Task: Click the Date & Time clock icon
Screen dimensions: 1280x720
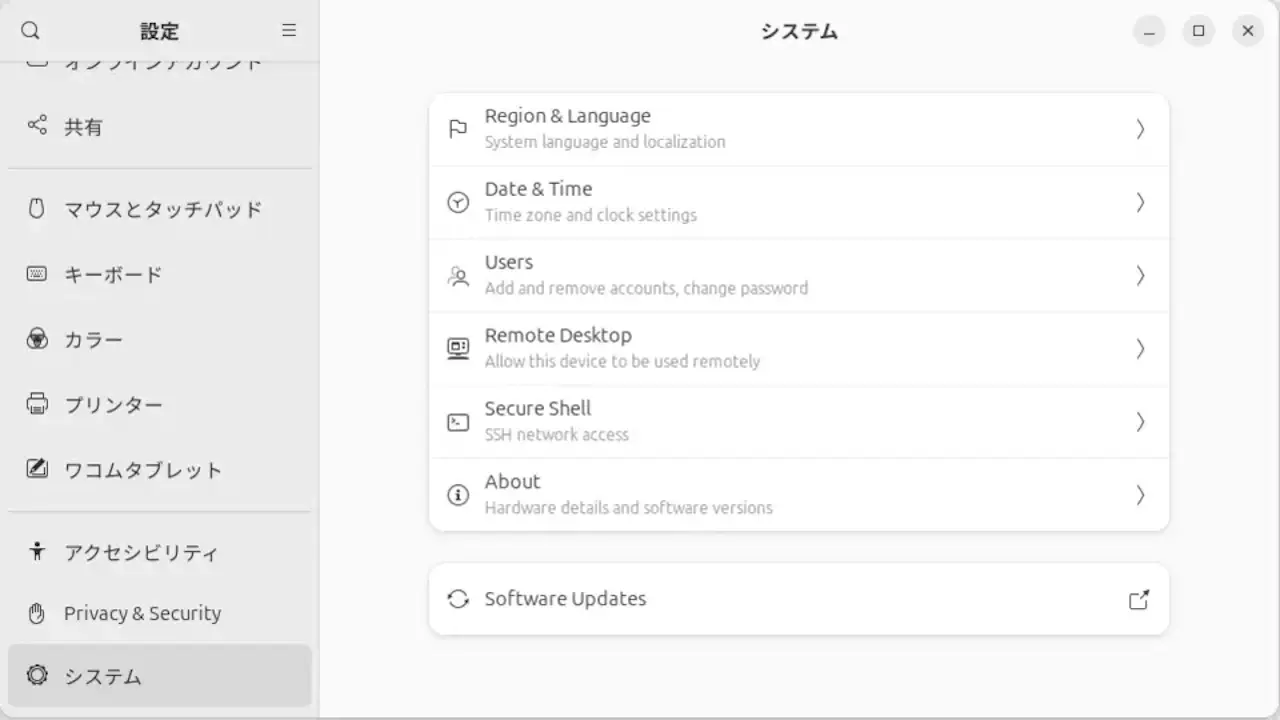Action: [x=458, y=202]
